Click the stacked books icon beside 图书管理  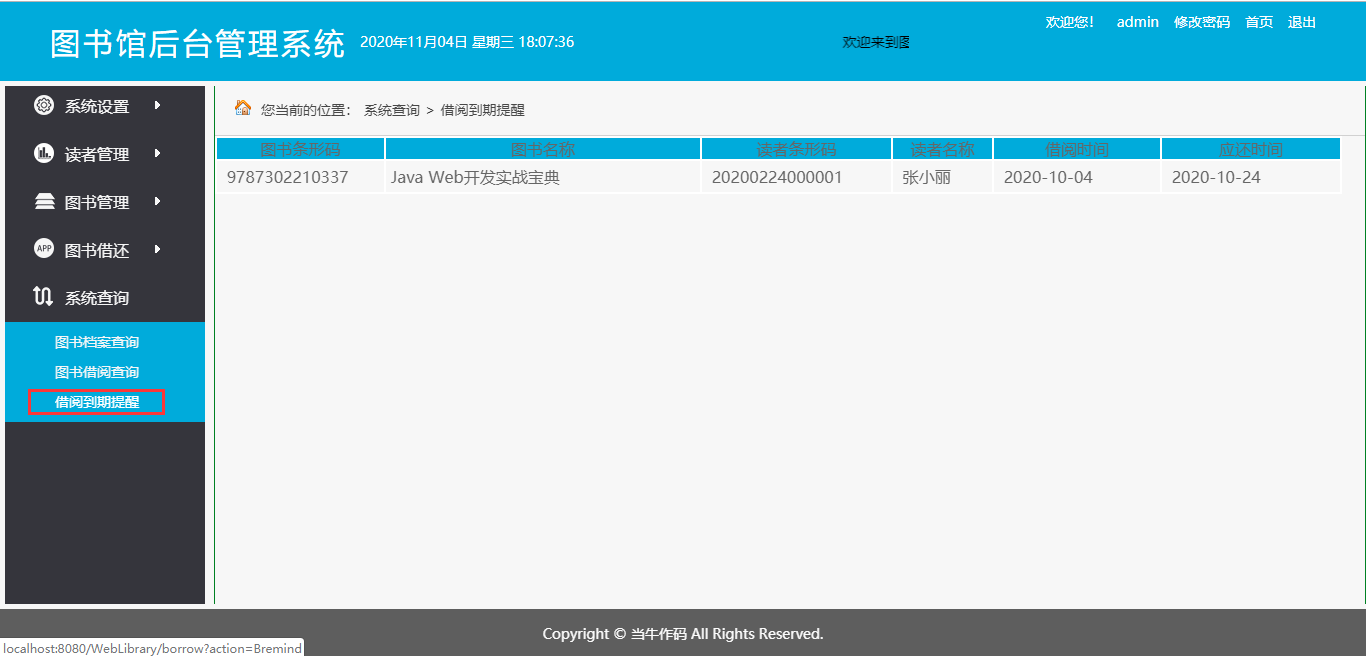44,201
